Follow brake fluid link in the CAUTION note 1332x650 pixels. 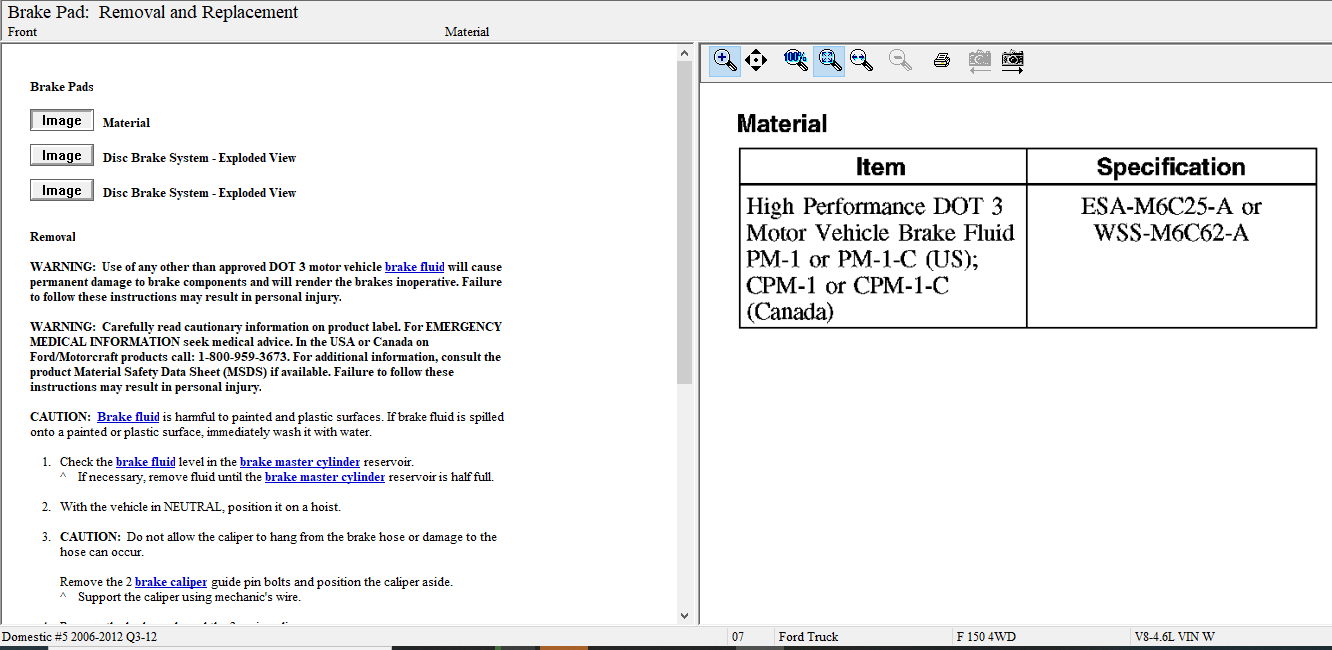(128, 417)
